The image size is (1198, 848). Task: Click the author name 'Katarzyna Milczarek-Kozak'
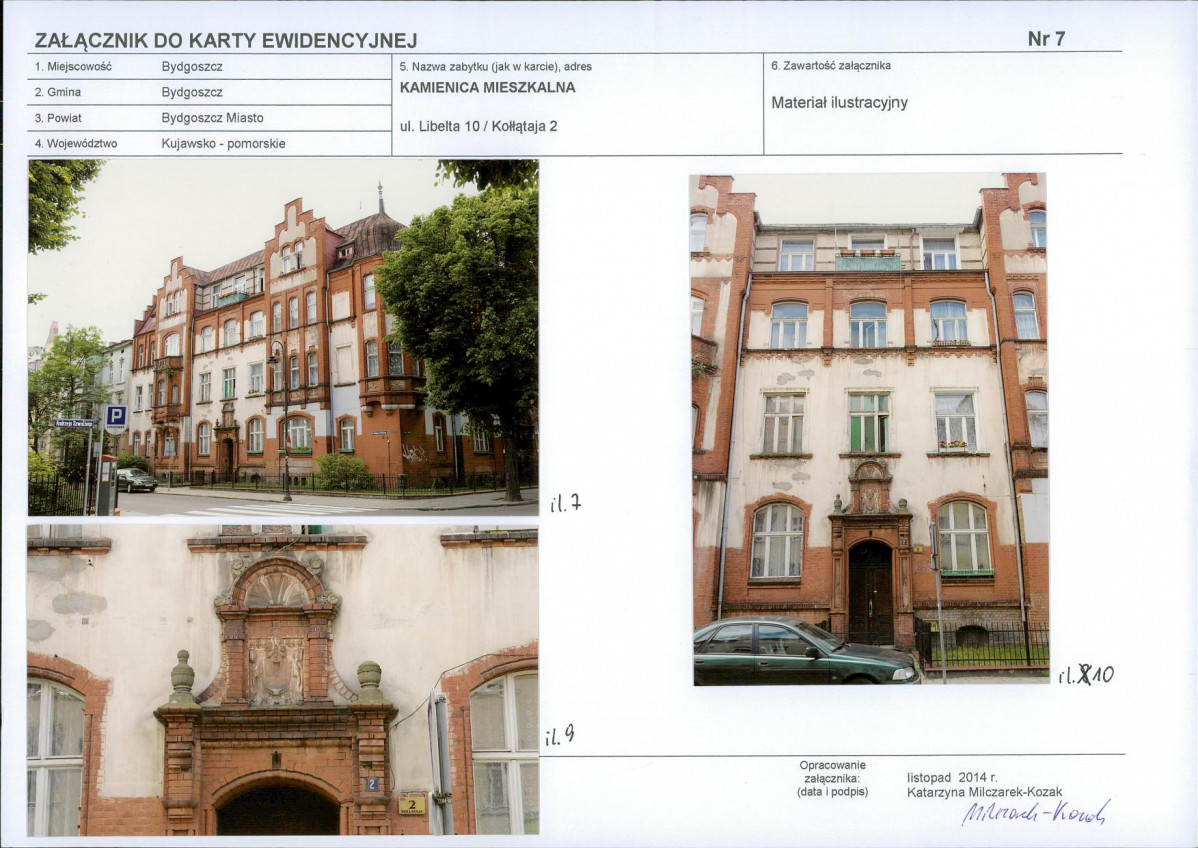point(984,792)
